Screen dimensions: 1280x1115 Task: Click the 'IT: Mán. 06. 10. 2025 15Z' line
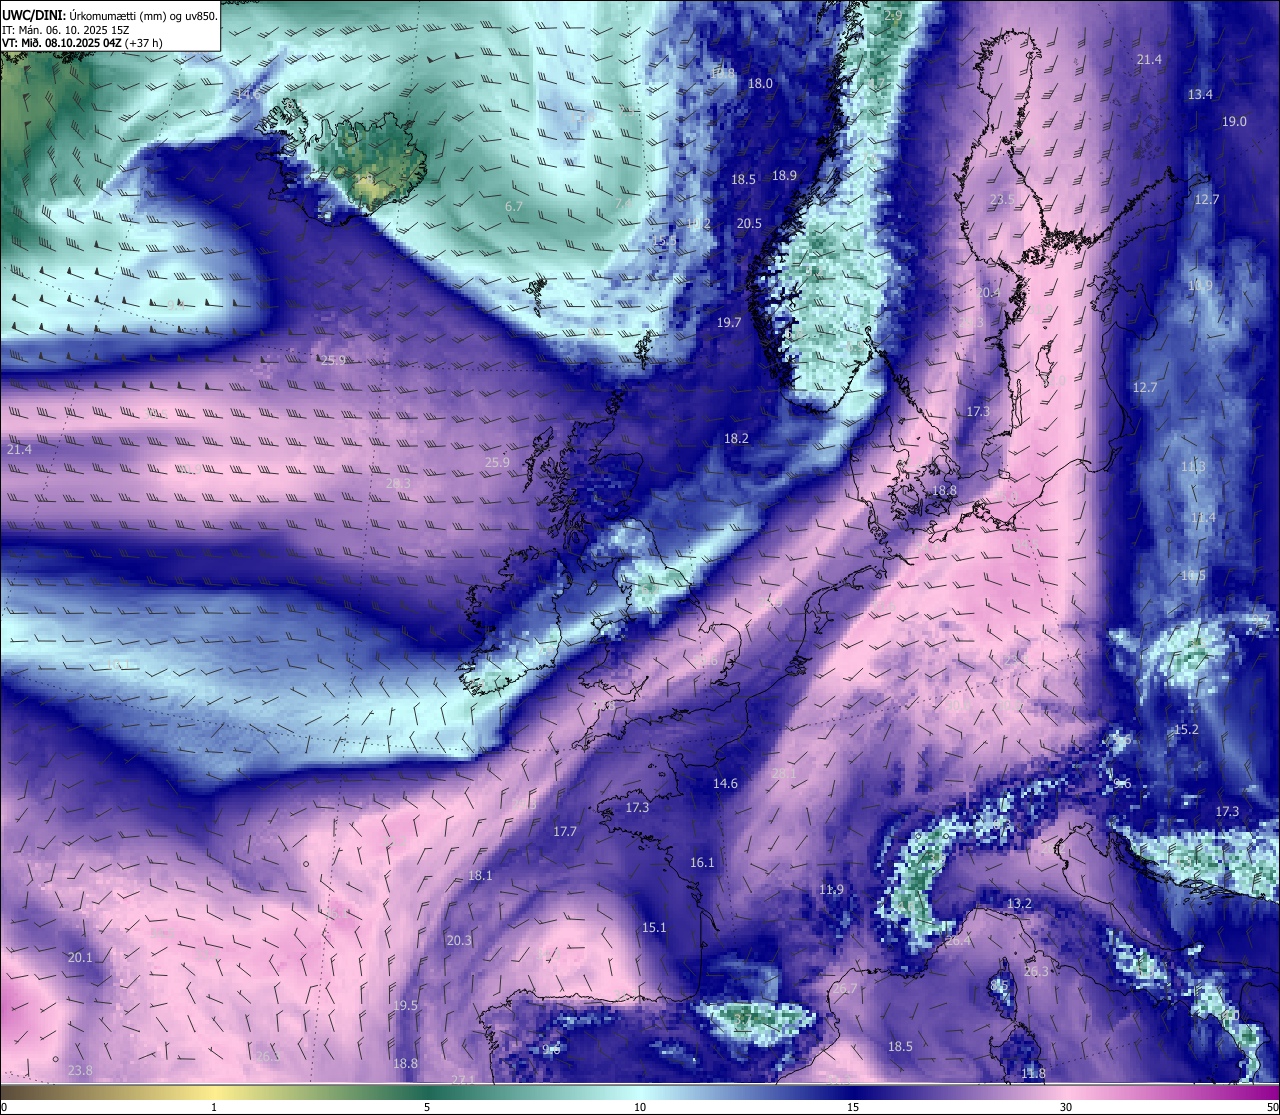66,29
